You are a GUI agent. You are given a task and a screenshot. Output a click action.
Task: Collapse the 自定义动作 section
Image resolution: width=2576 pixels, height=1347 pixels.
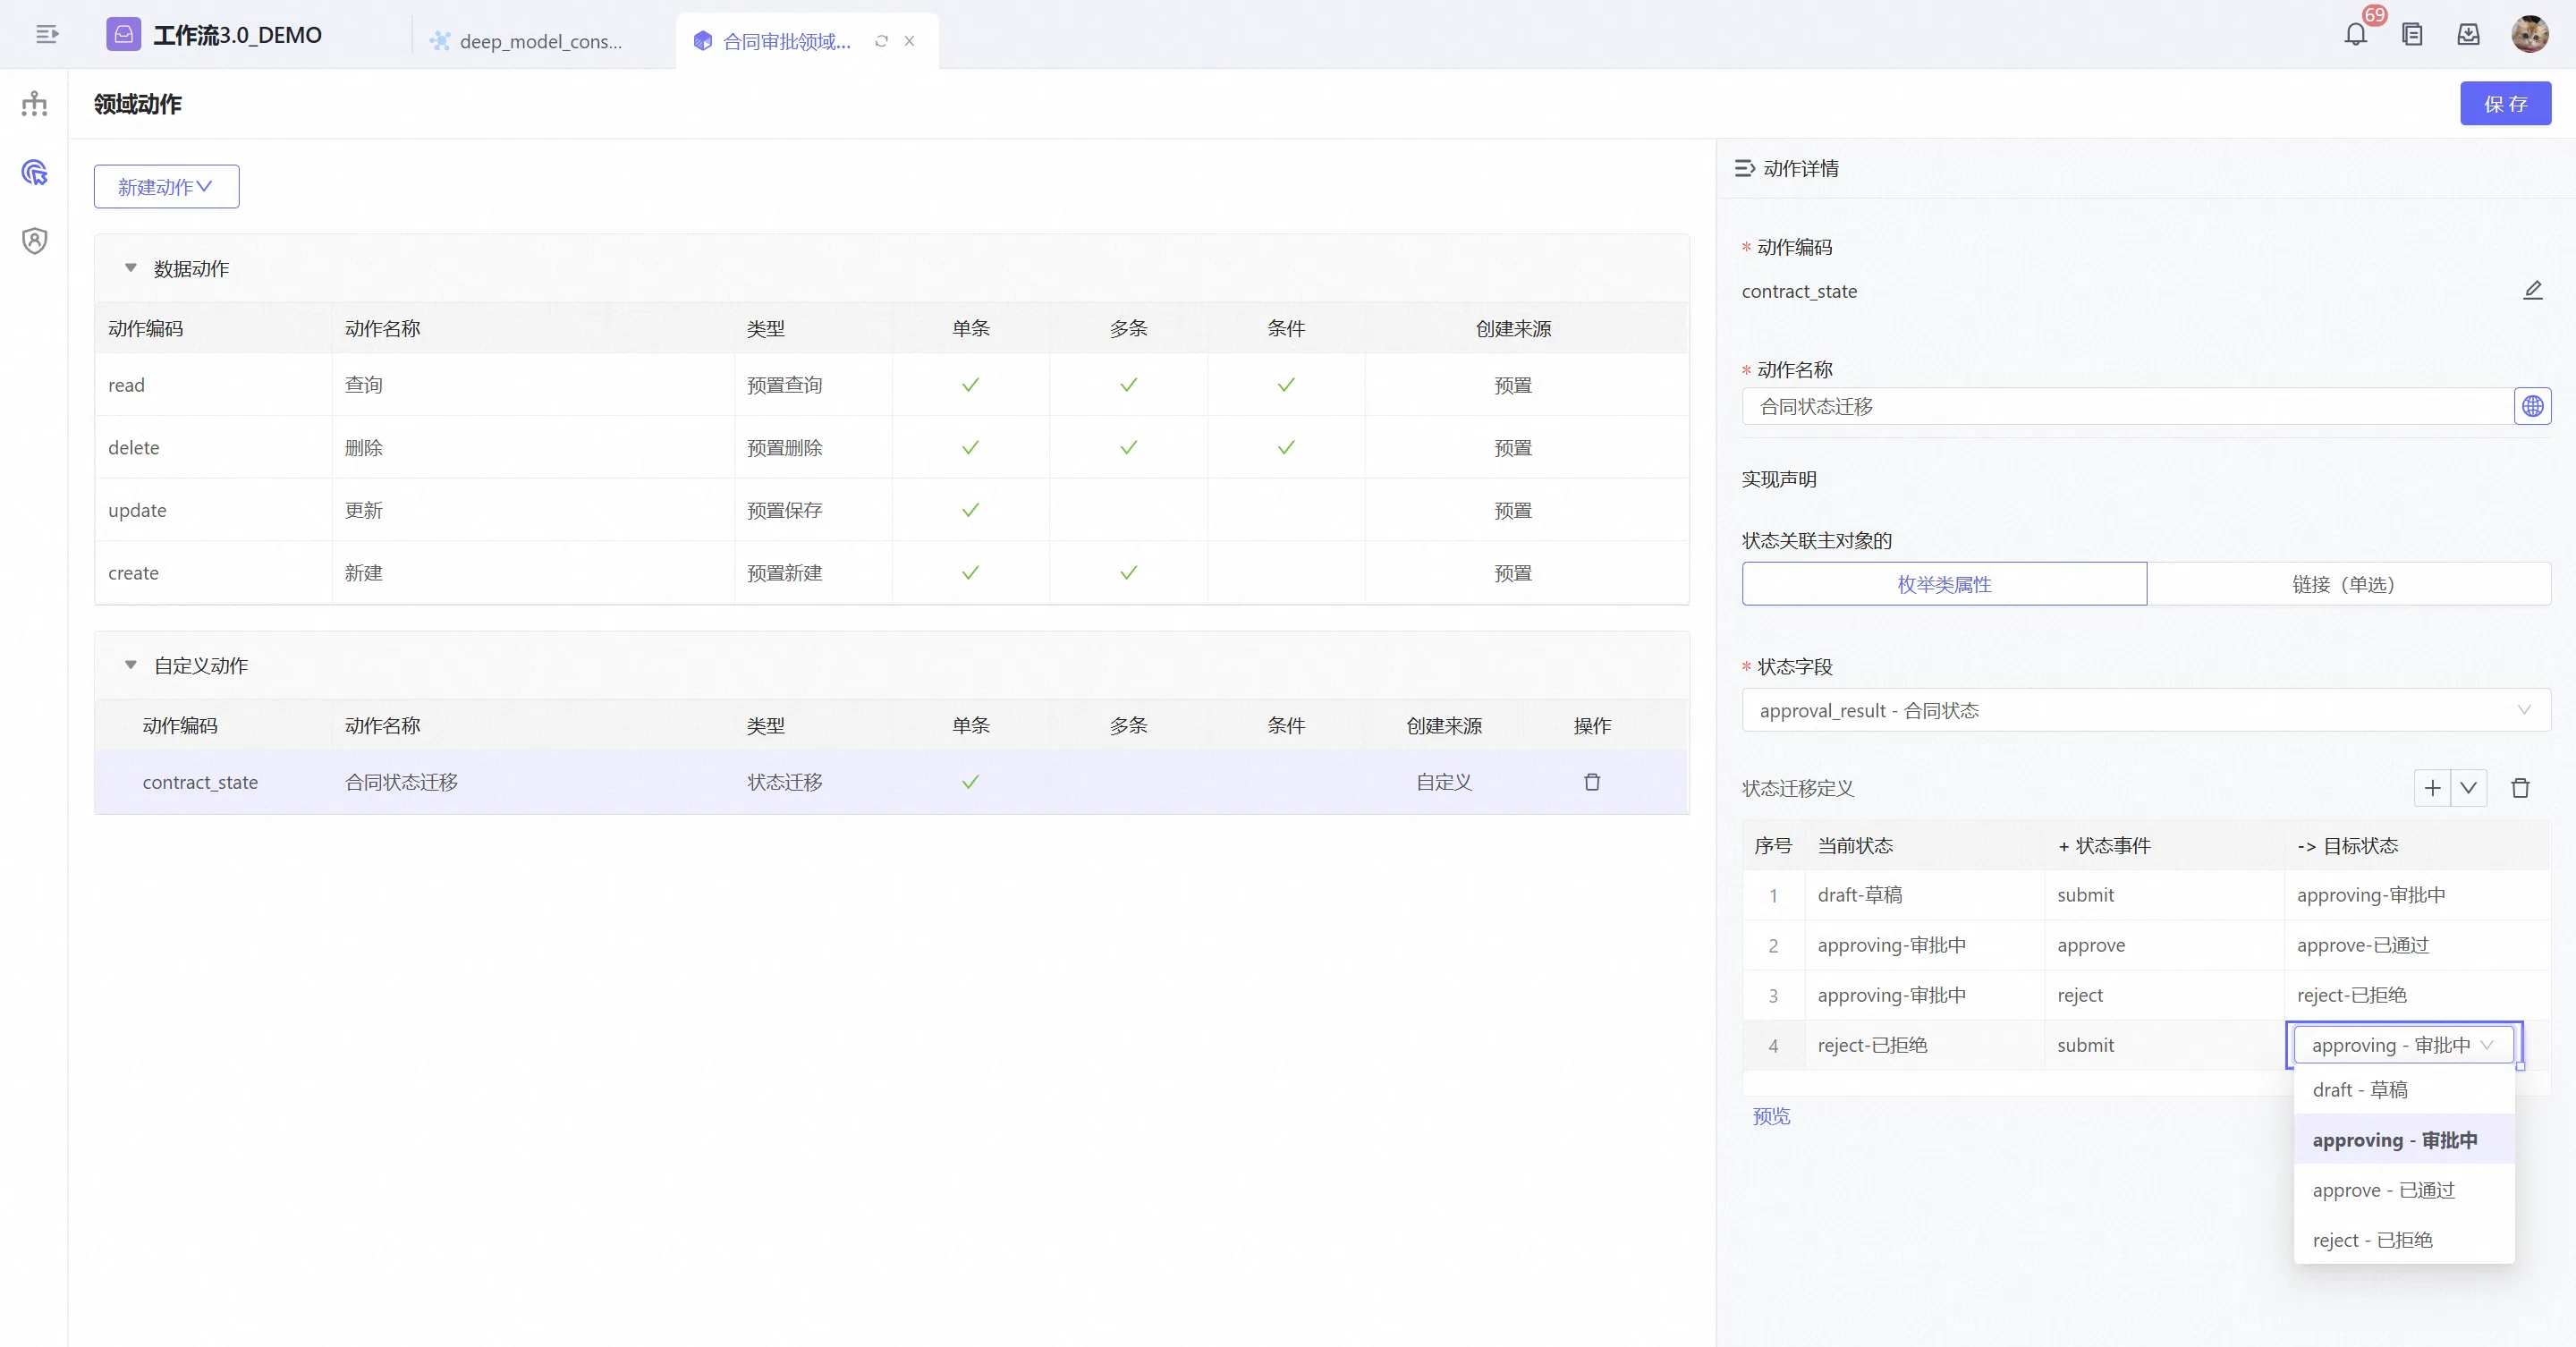click(x=131, y=665)
